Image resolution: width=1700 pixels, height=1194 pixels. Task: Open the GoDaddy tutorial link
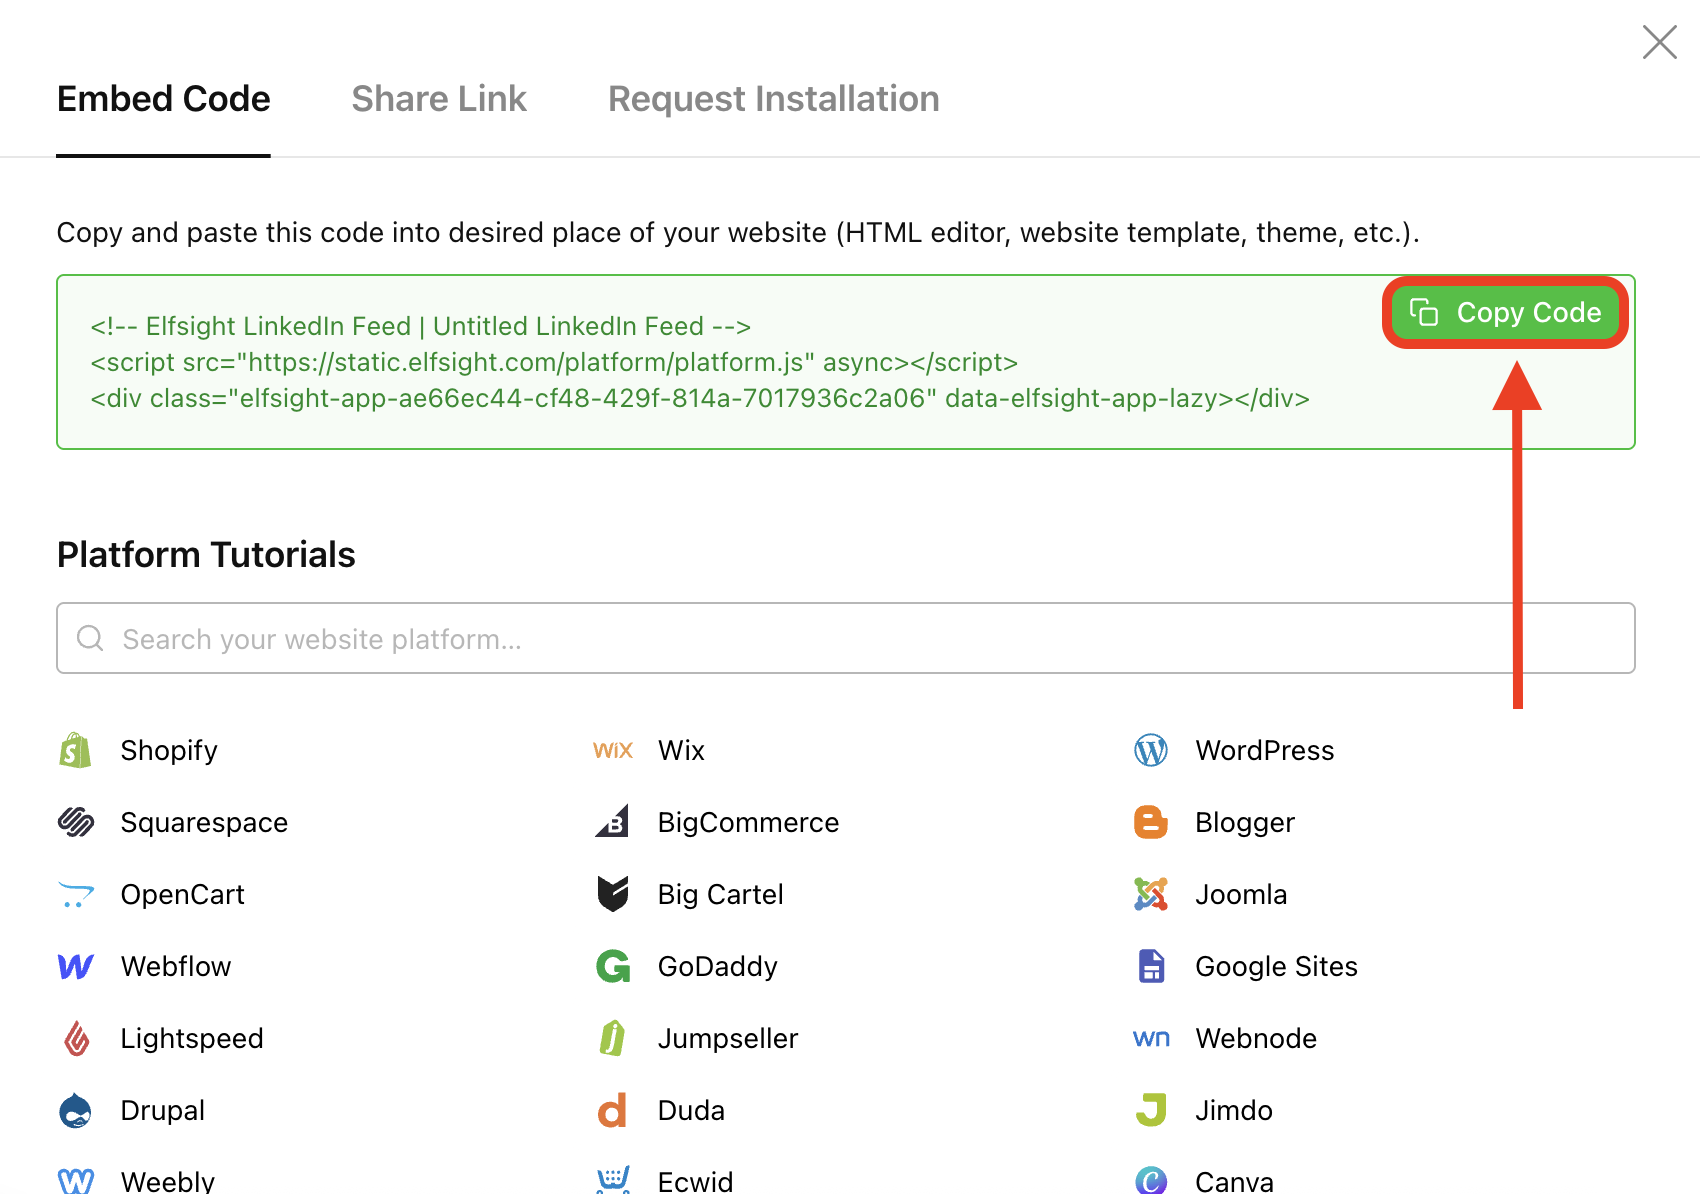pos(717,966)
